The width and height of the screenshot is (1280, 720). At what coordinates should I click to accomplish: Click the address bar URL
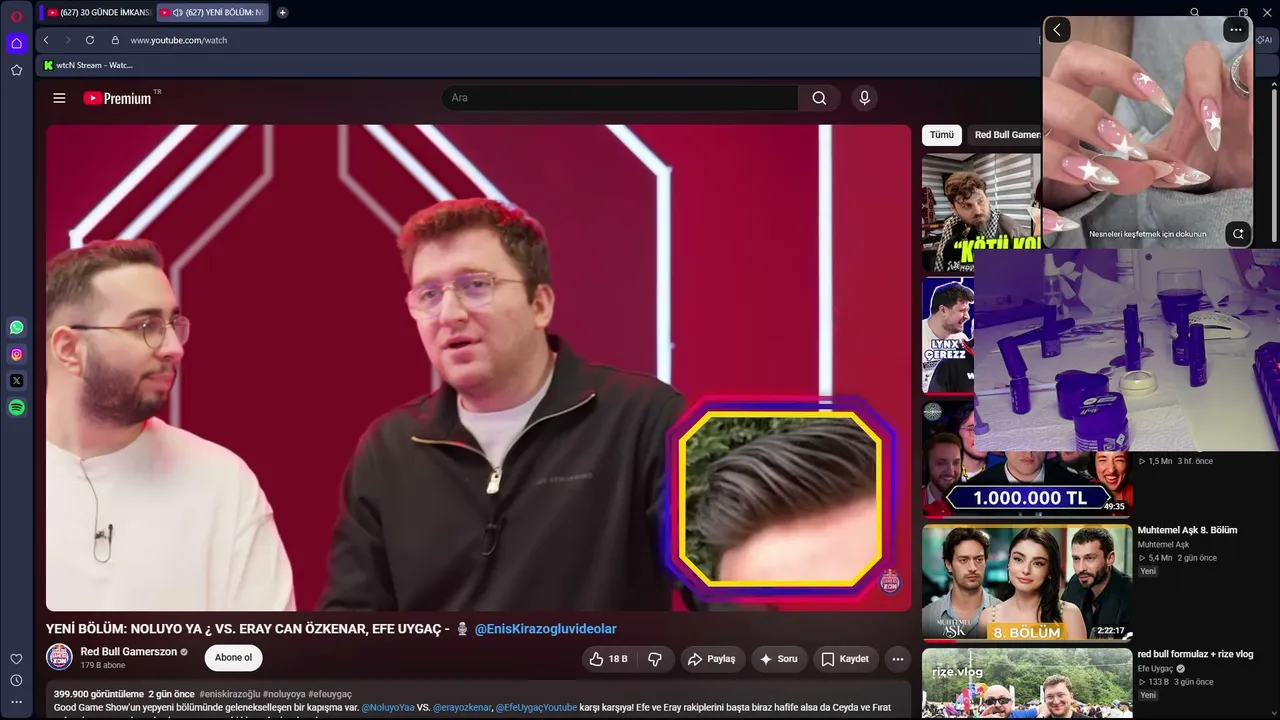(179, 40)
